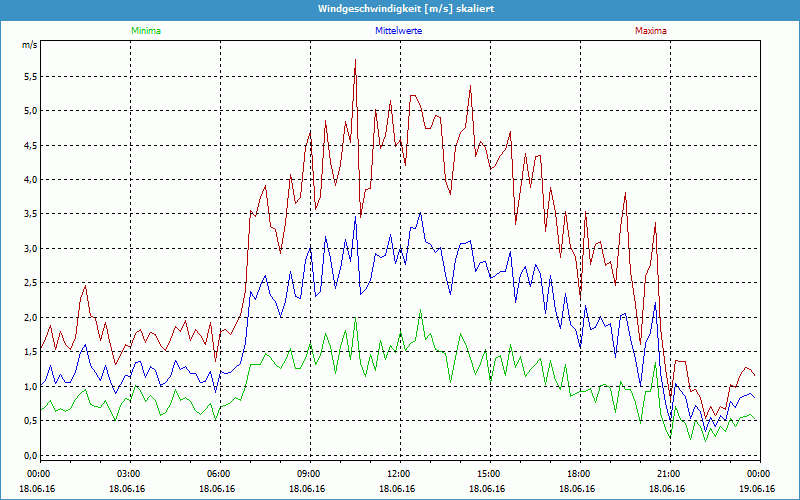Screen dimensions: 800x500
Task: Select the 18:00 time axis marker
Action: 578,474
